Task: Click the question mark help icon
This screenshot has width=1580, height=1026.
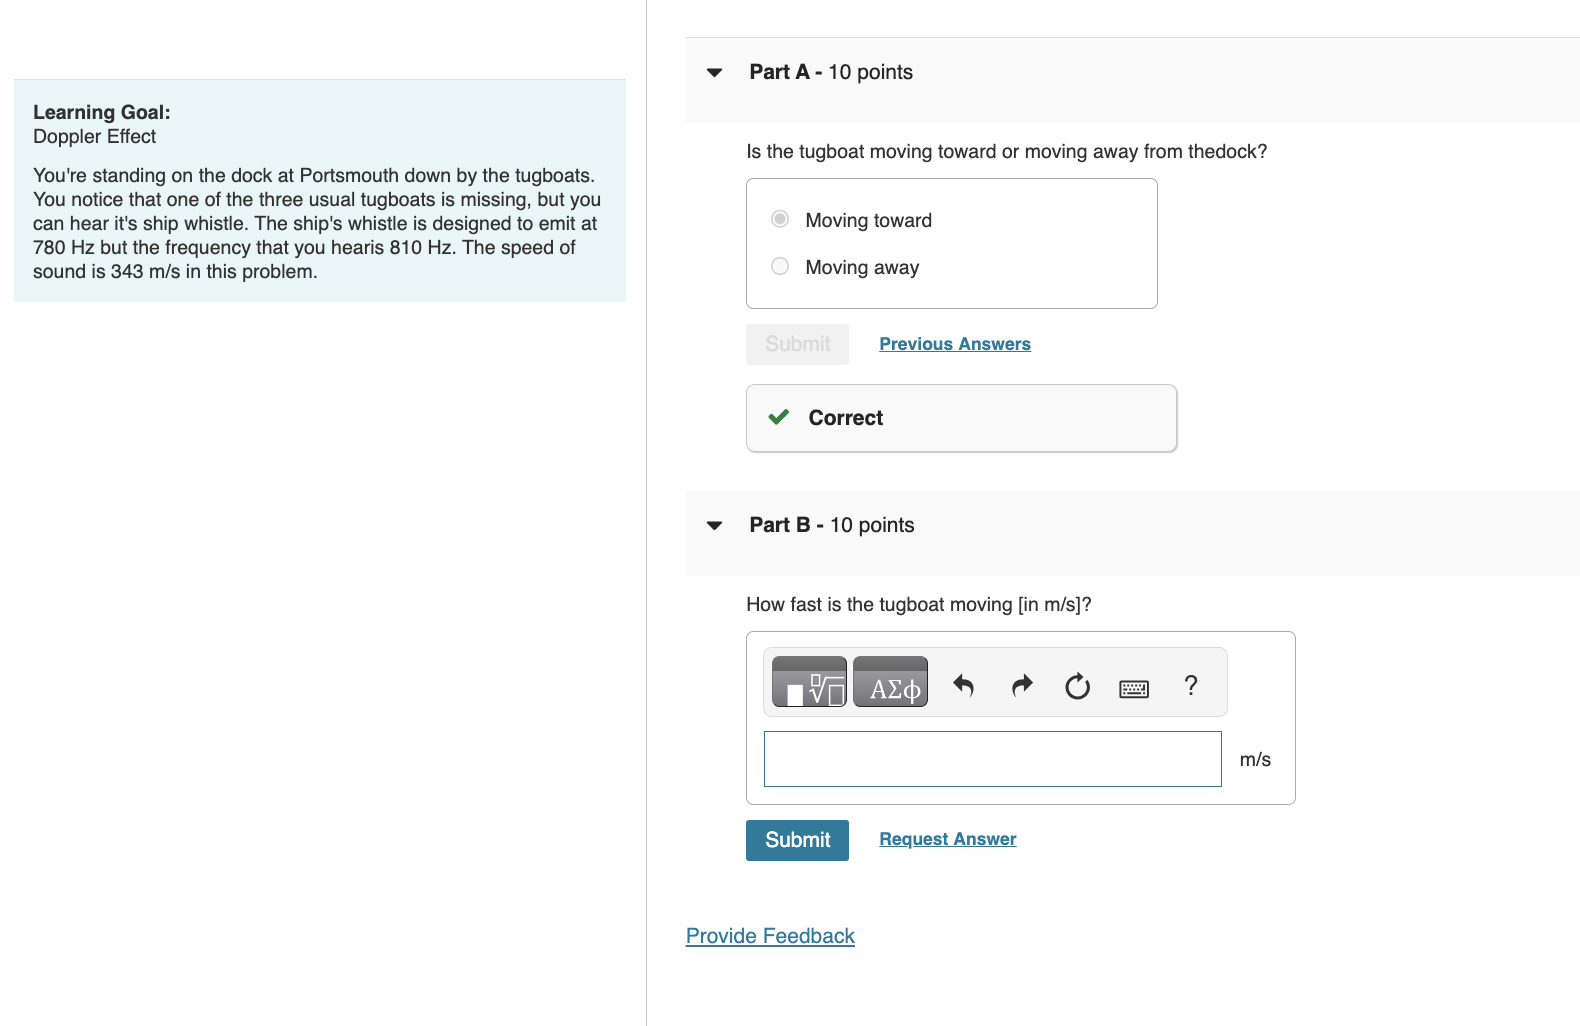Action: [1191, 685]
